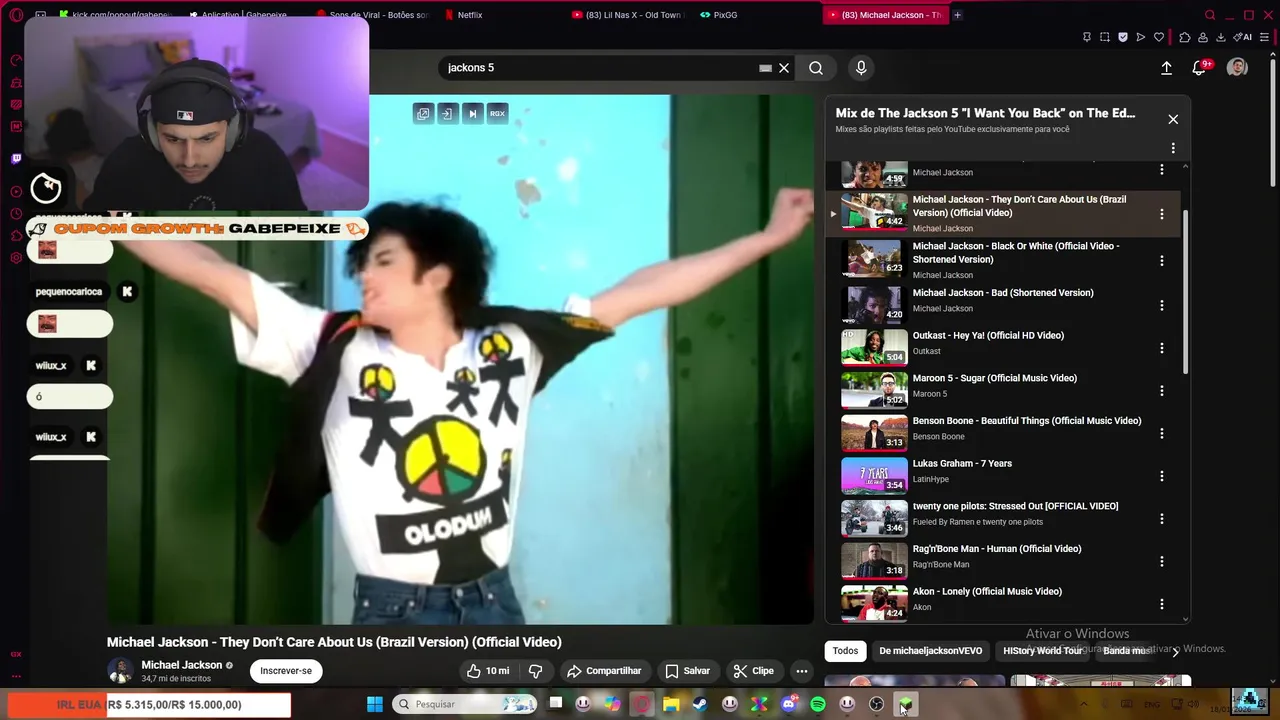Switch to the Aplicativo Gabepeixe tab

pos(245,15)
